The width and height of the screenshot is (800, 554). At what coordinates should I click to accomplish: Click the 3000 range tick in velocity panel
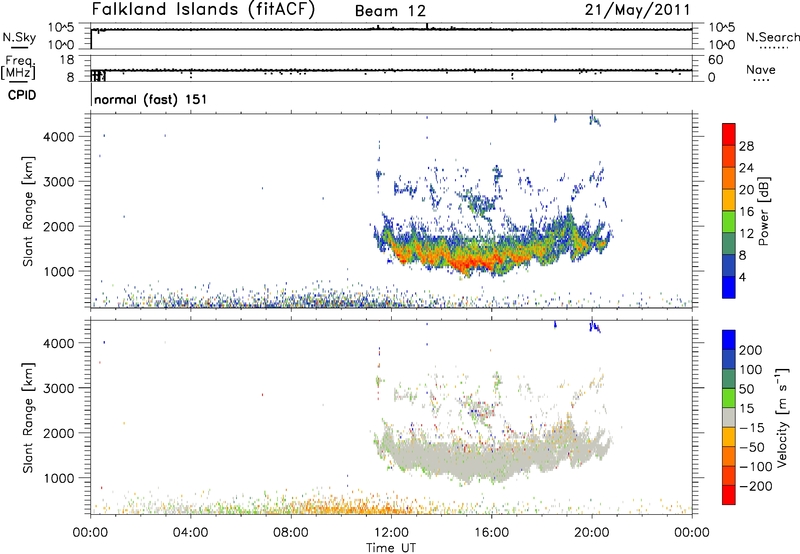(59, 388)
